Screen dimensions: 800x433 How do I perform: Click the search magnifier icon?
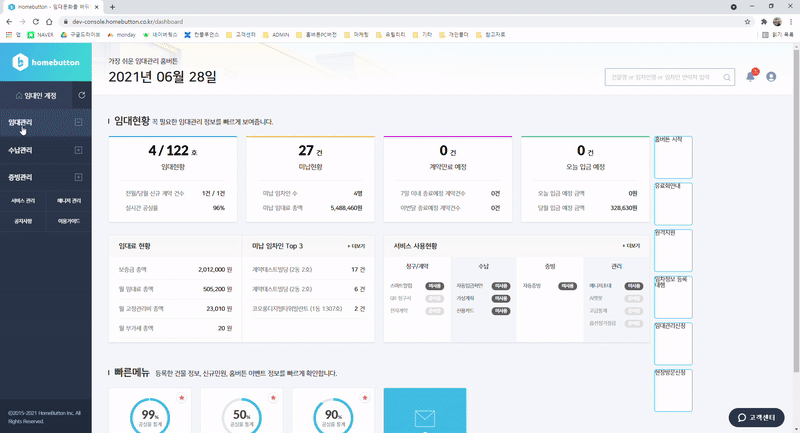[x=727, y=76]
